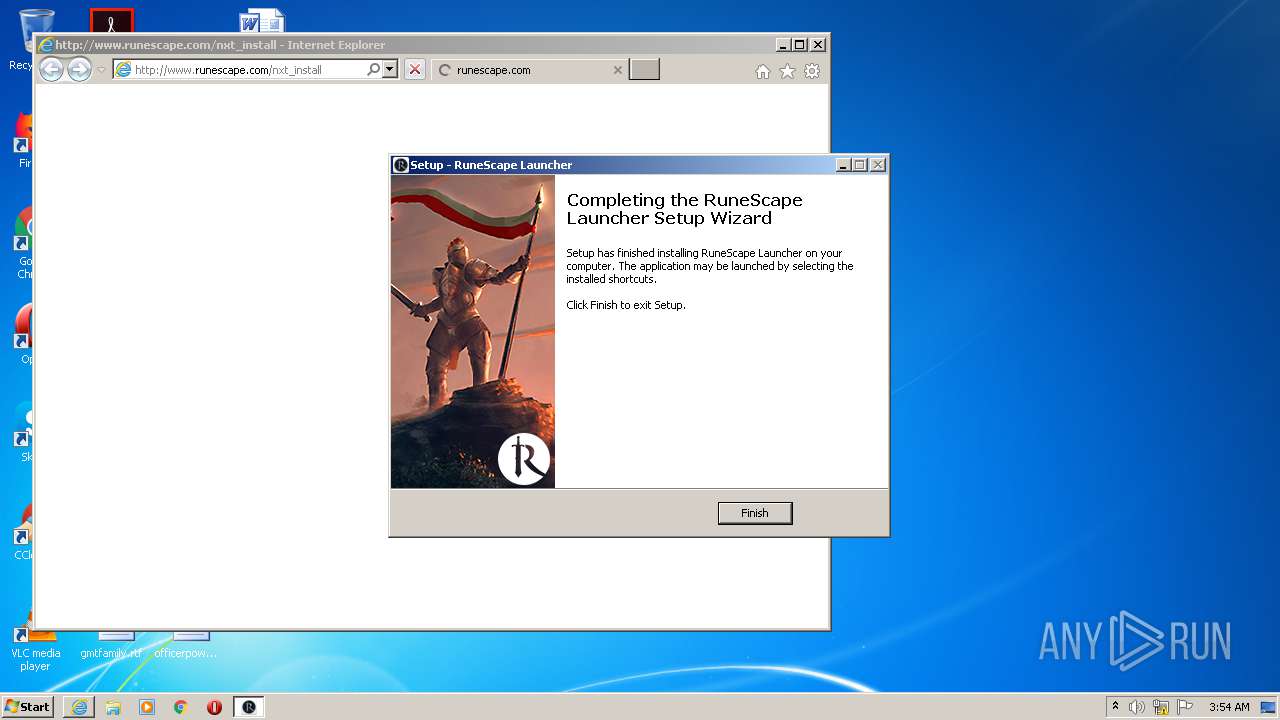Select the runescape.com browser tab
The height and width of the screenshot is (720, 1280).
[x=530, y=70]
